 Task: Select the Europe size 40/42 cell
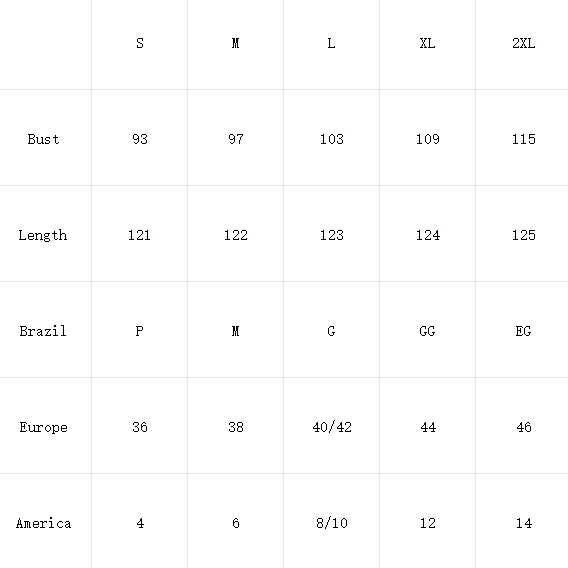click(331, 427)
